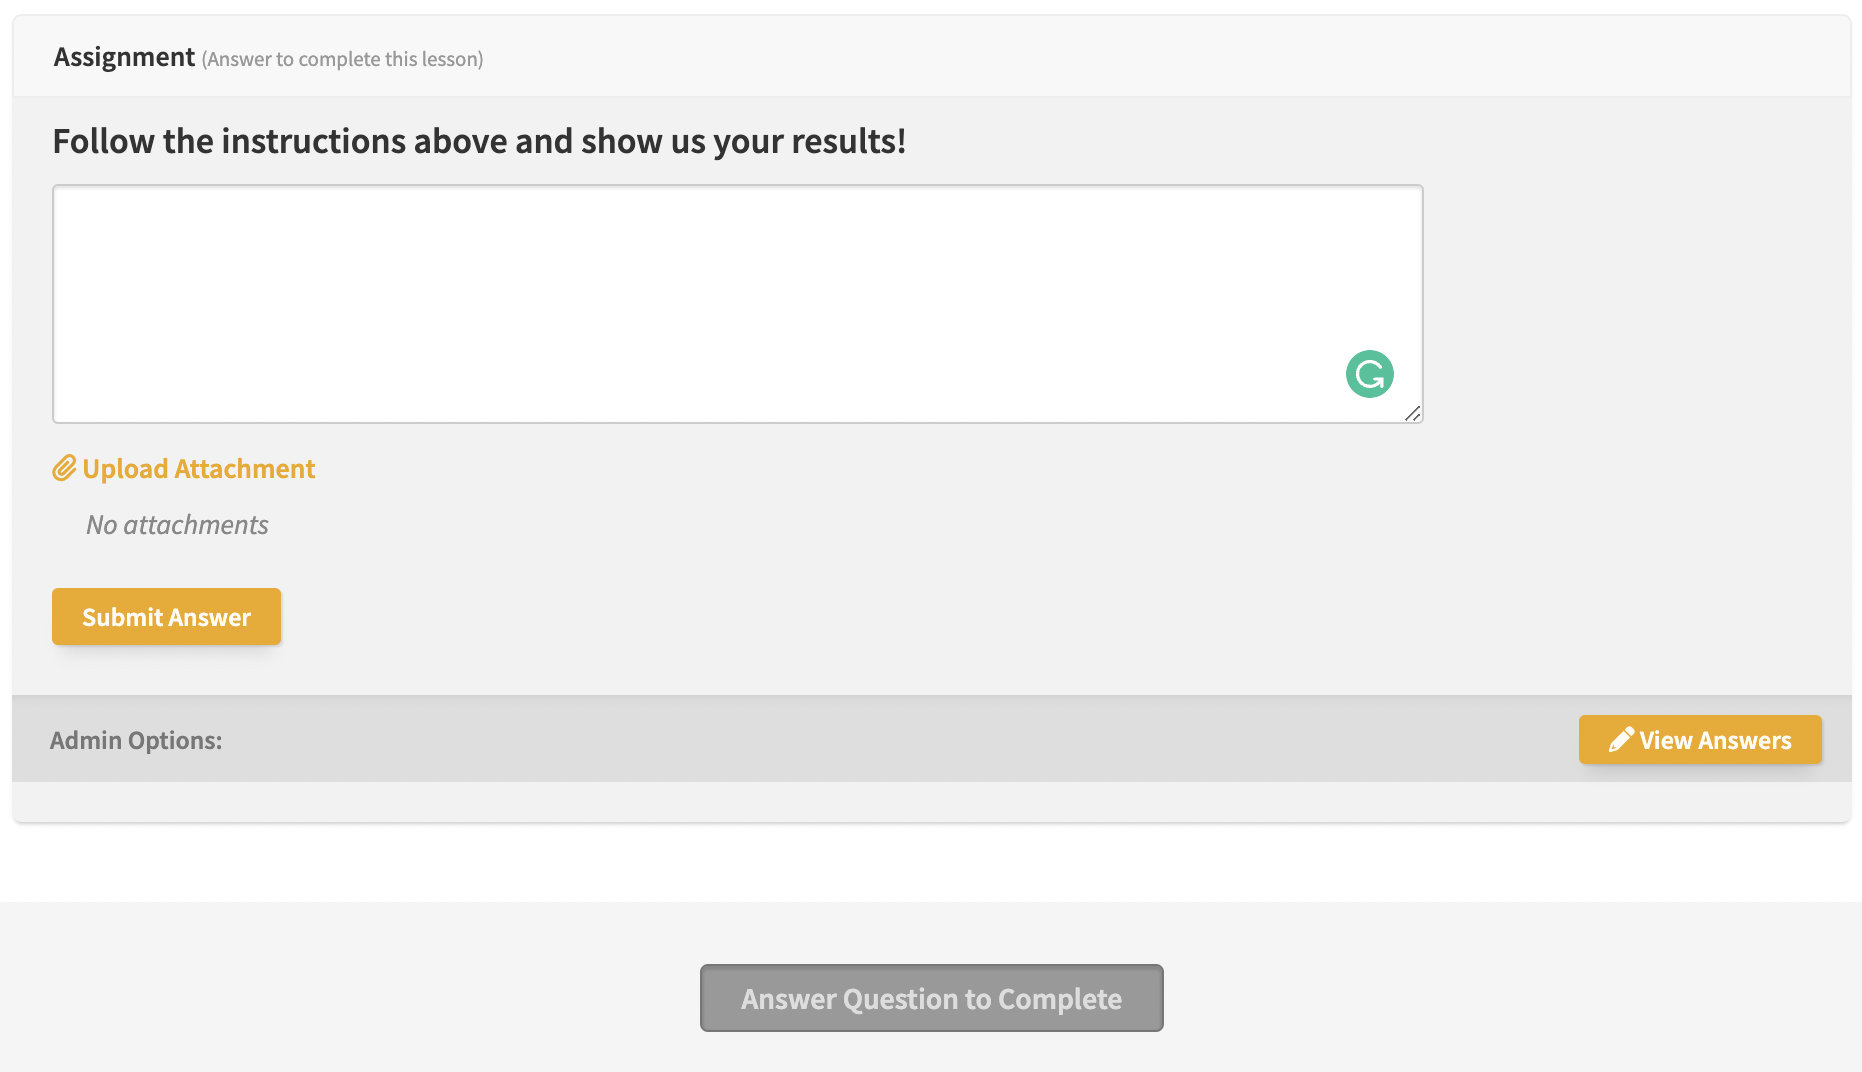Click the pencil icon on View Answers
This screenshot has height=1072, width=1862.
(x=1621, y=739)
